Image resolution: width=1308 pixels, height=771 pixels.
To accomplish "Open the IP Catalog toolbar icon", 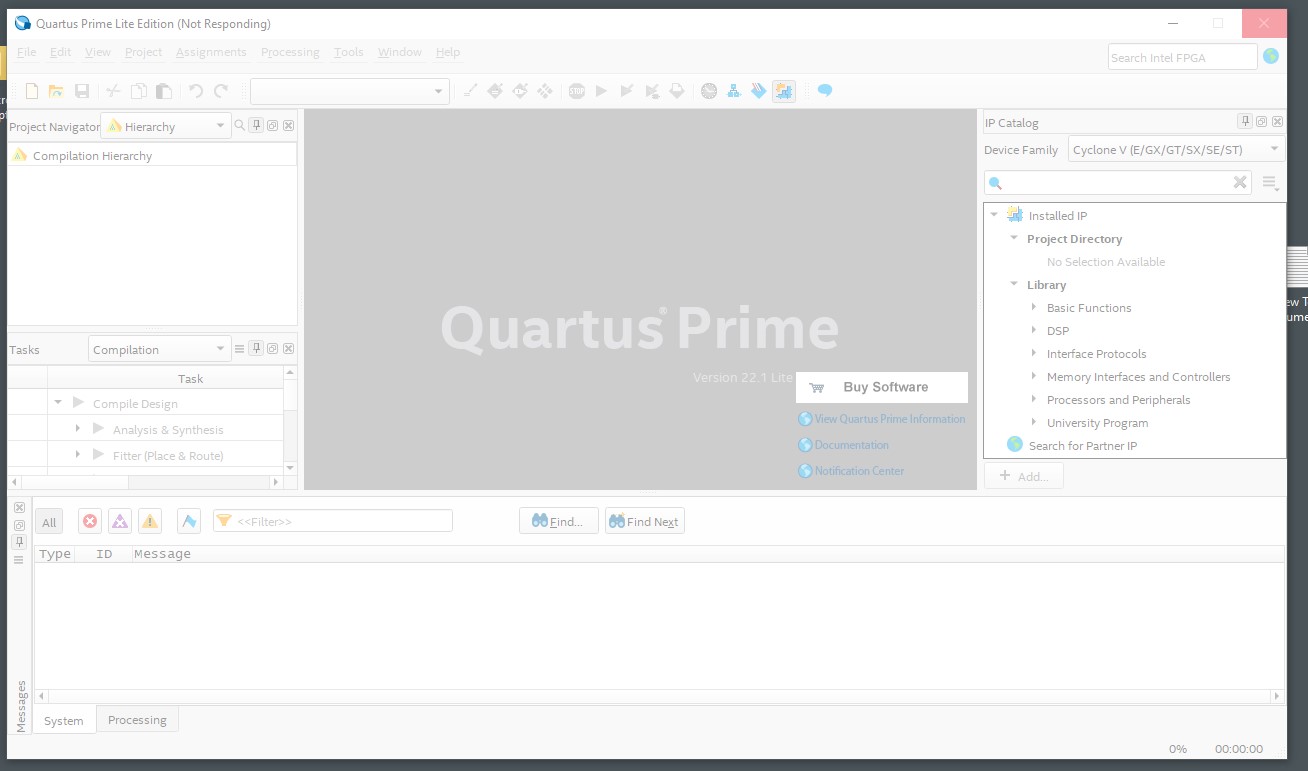I will [784, 90].
